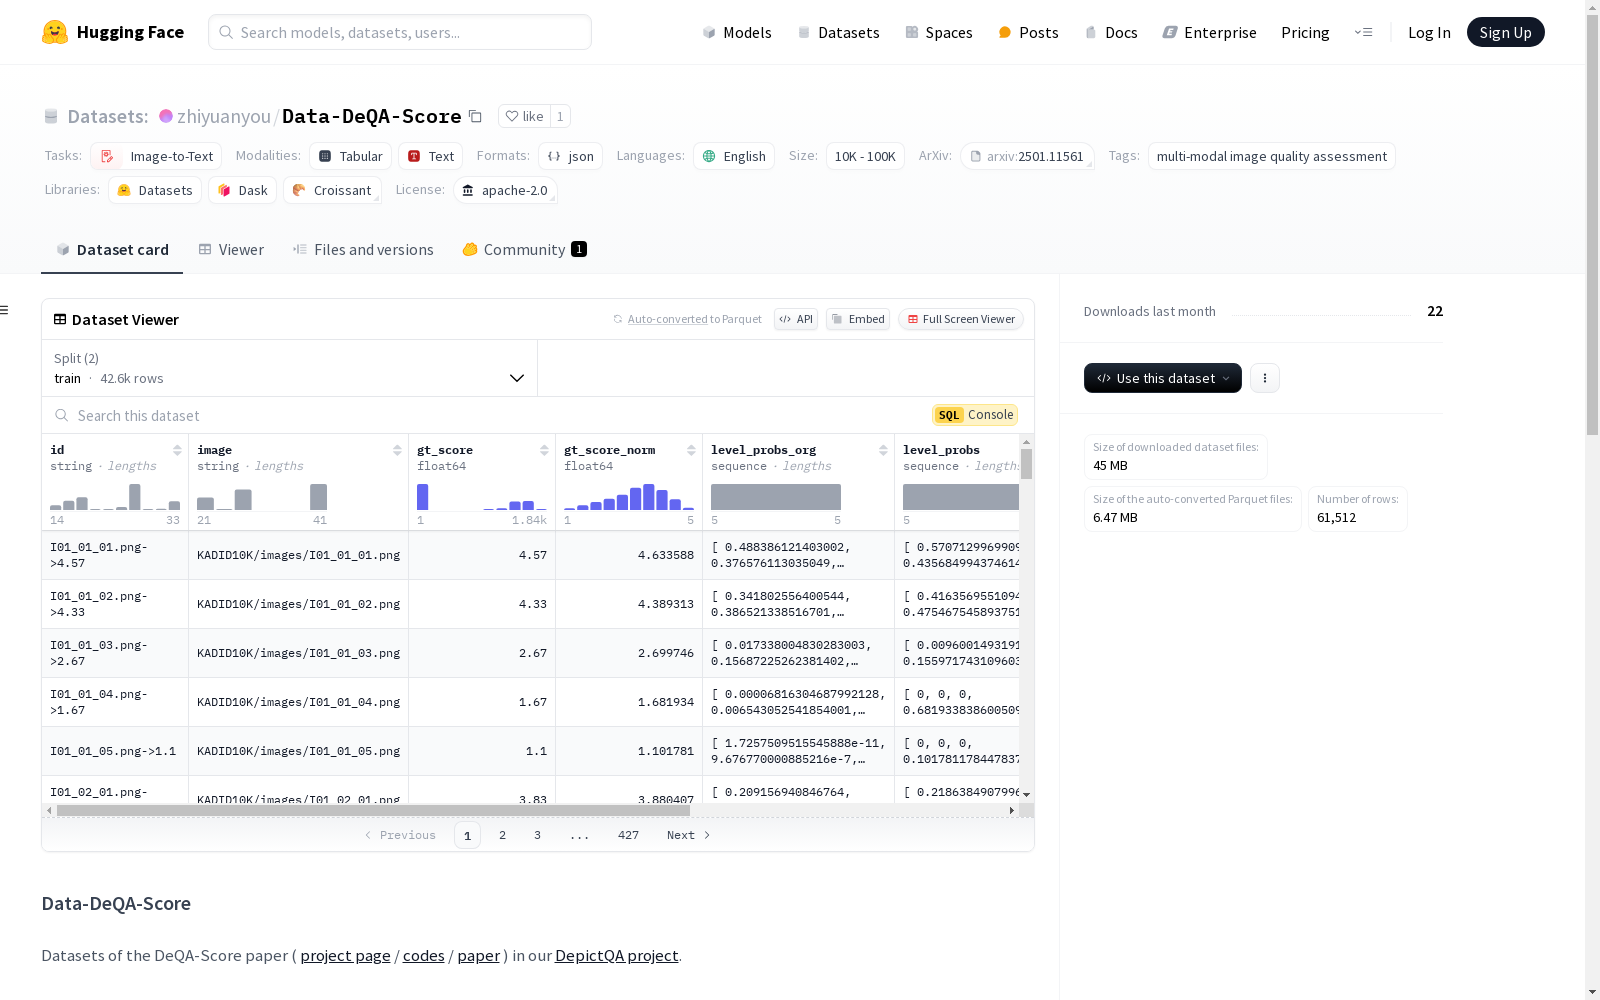Open the Full Screen Viewer

coord(961,319)
